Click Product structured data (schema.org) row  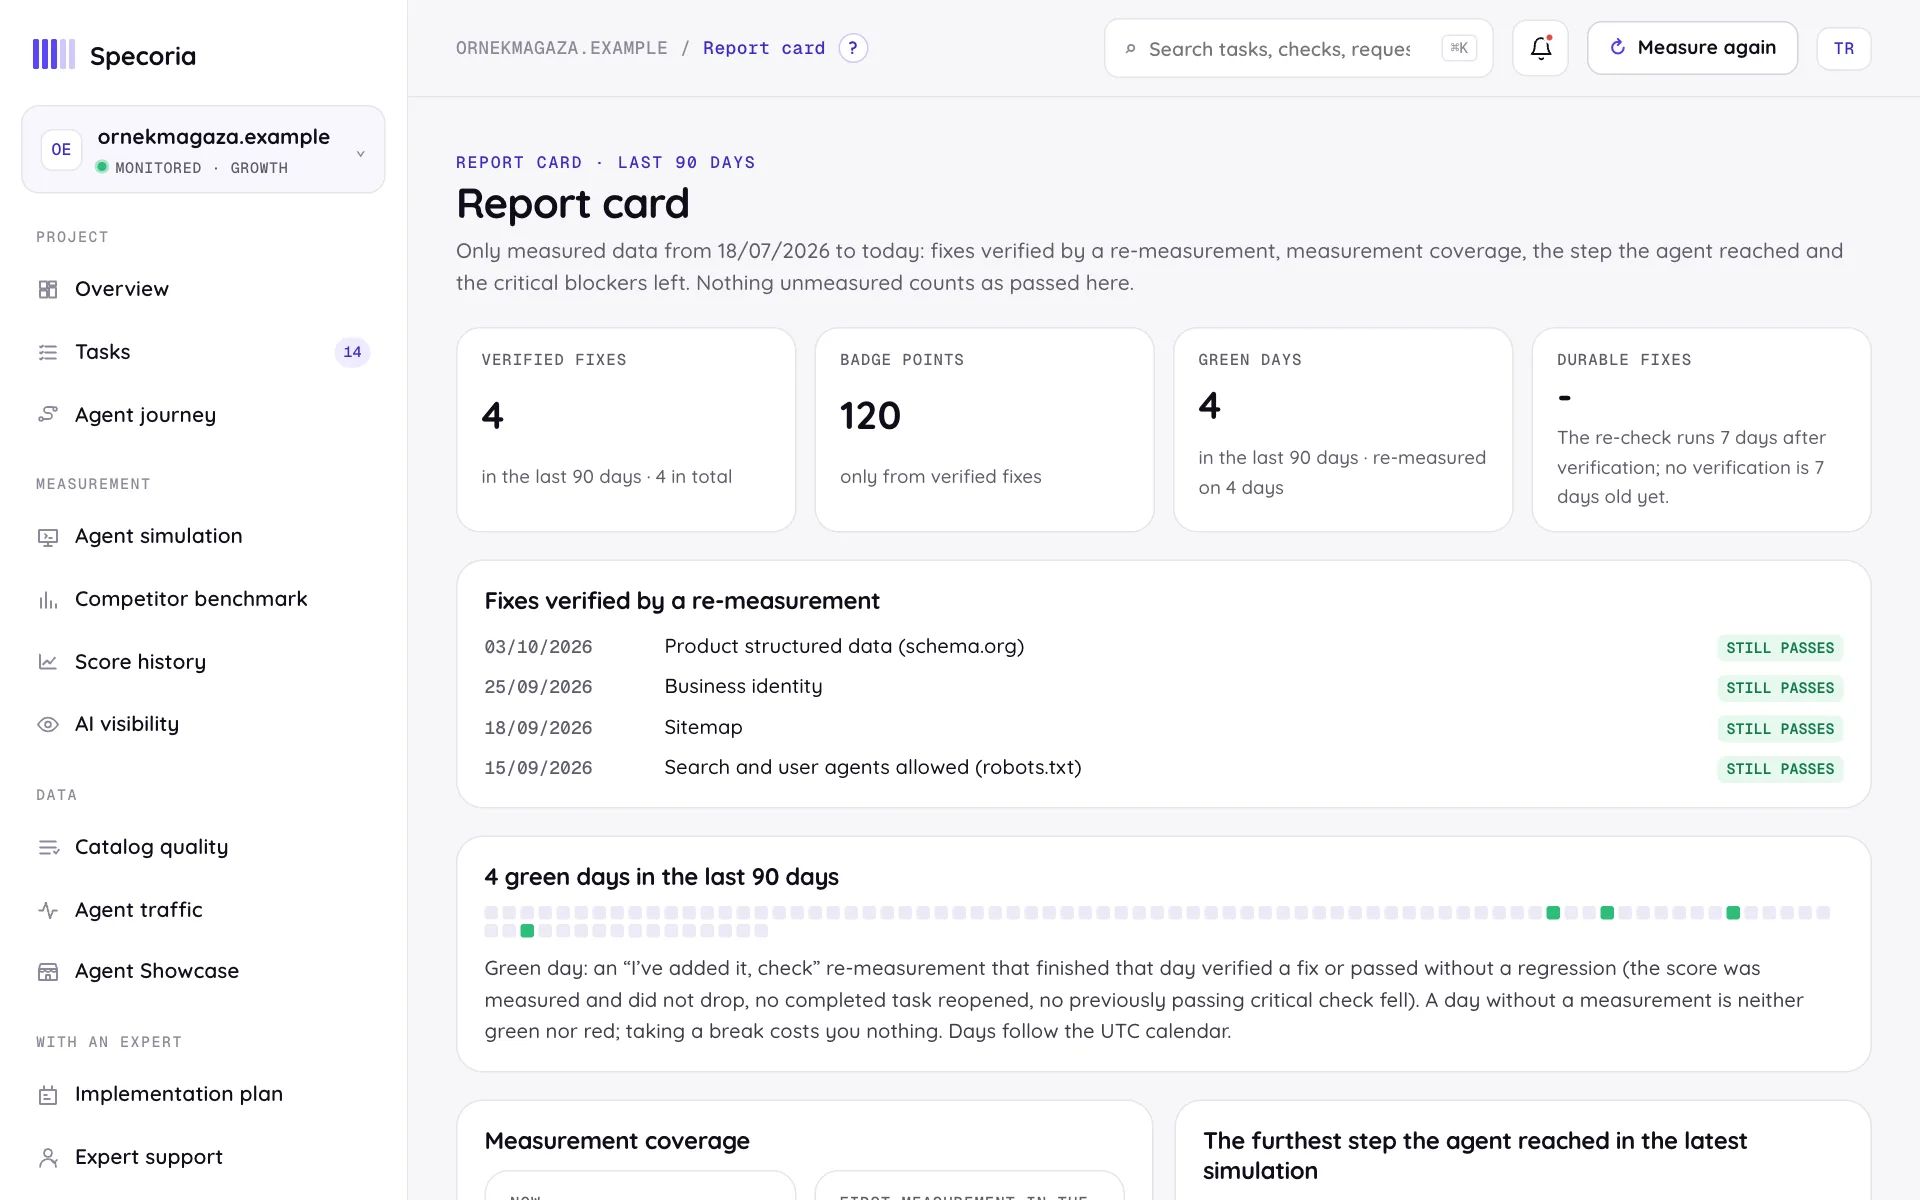coord(1163,647)
